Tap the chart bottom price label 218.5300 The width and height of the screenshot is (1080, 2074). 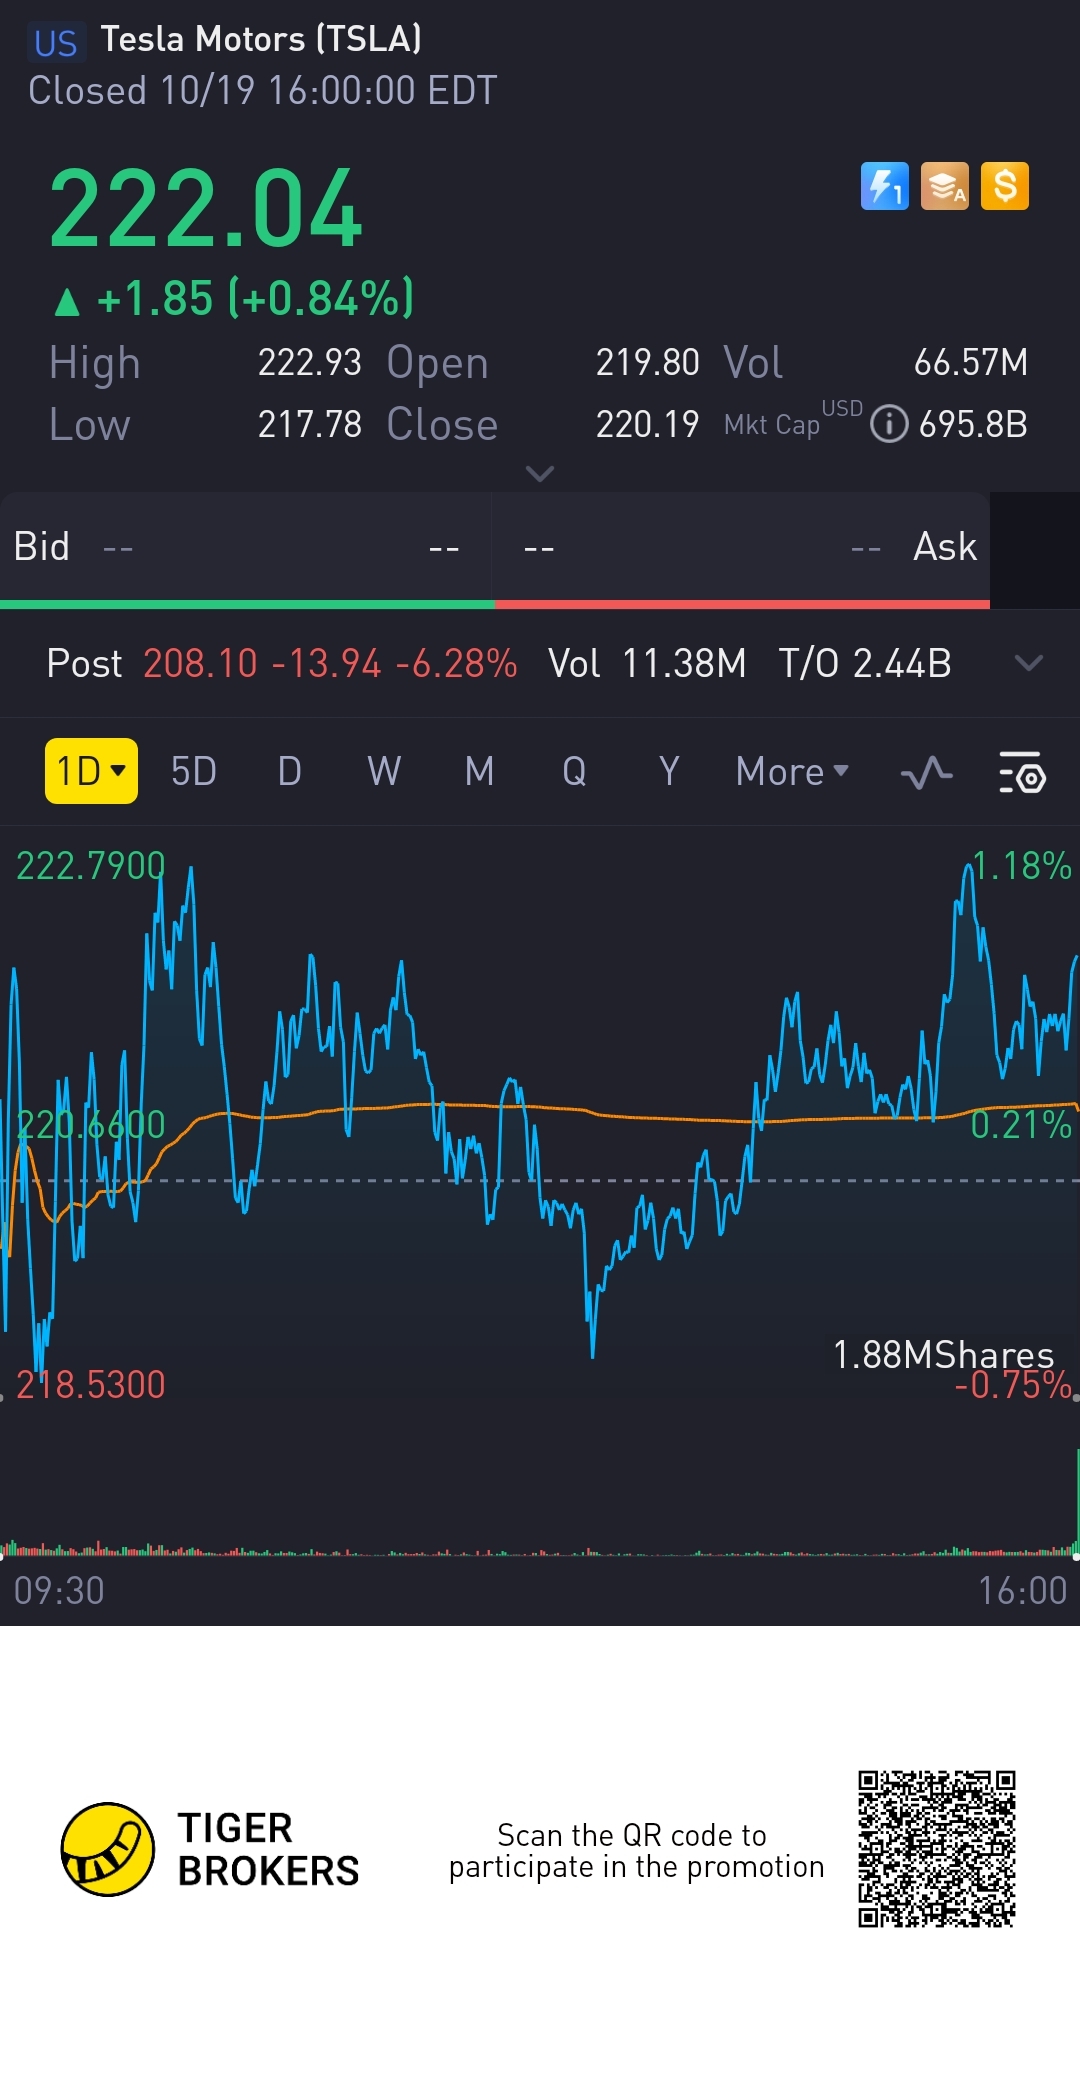(90, 1385)
